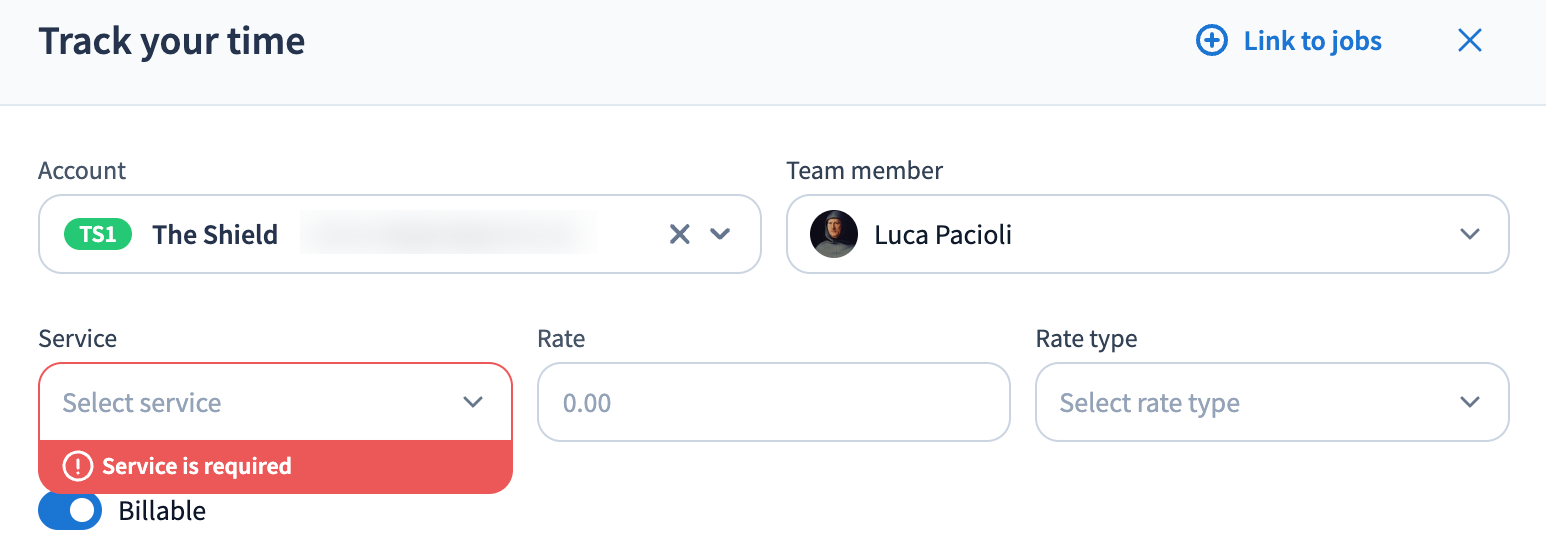The image size is (1546, 556).
Task: Open the Select rate type dropdown
Action: (x=1250, y=402)
